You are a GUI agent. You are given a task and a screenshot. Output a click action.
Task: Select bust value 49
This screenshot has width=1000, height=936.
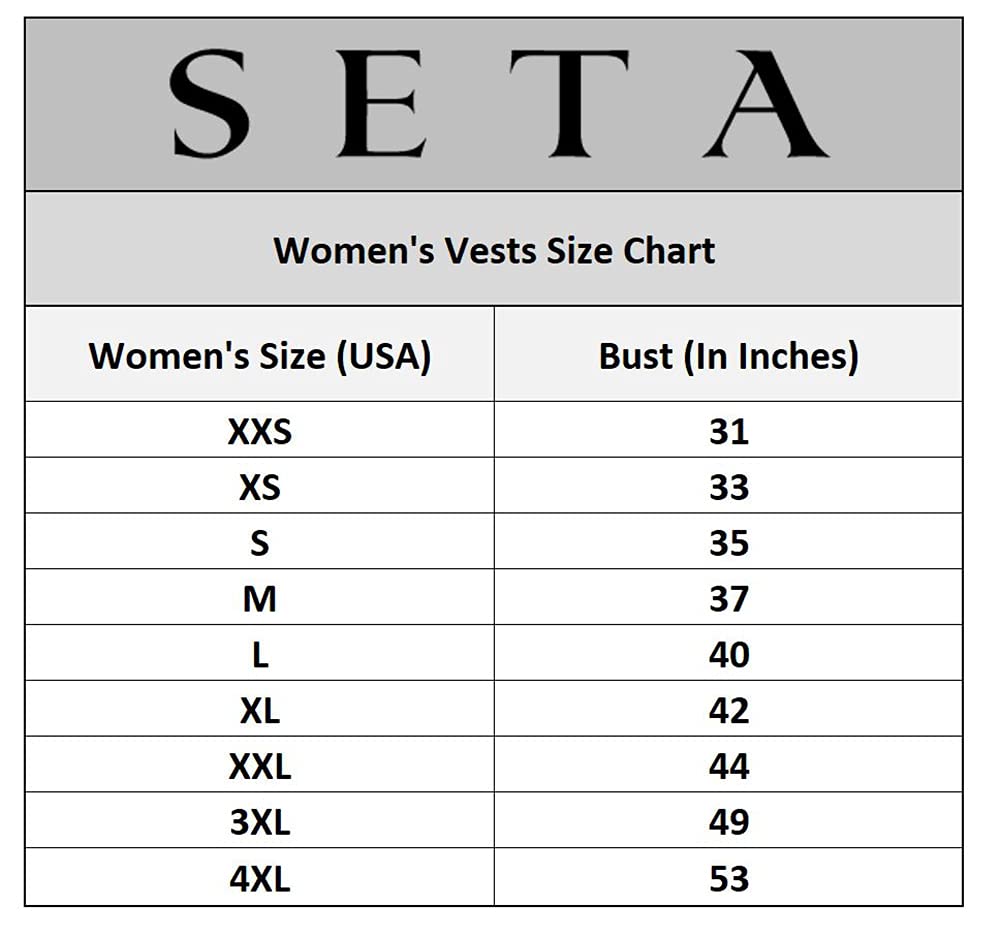pyautogui.click(x=728, y=823)
